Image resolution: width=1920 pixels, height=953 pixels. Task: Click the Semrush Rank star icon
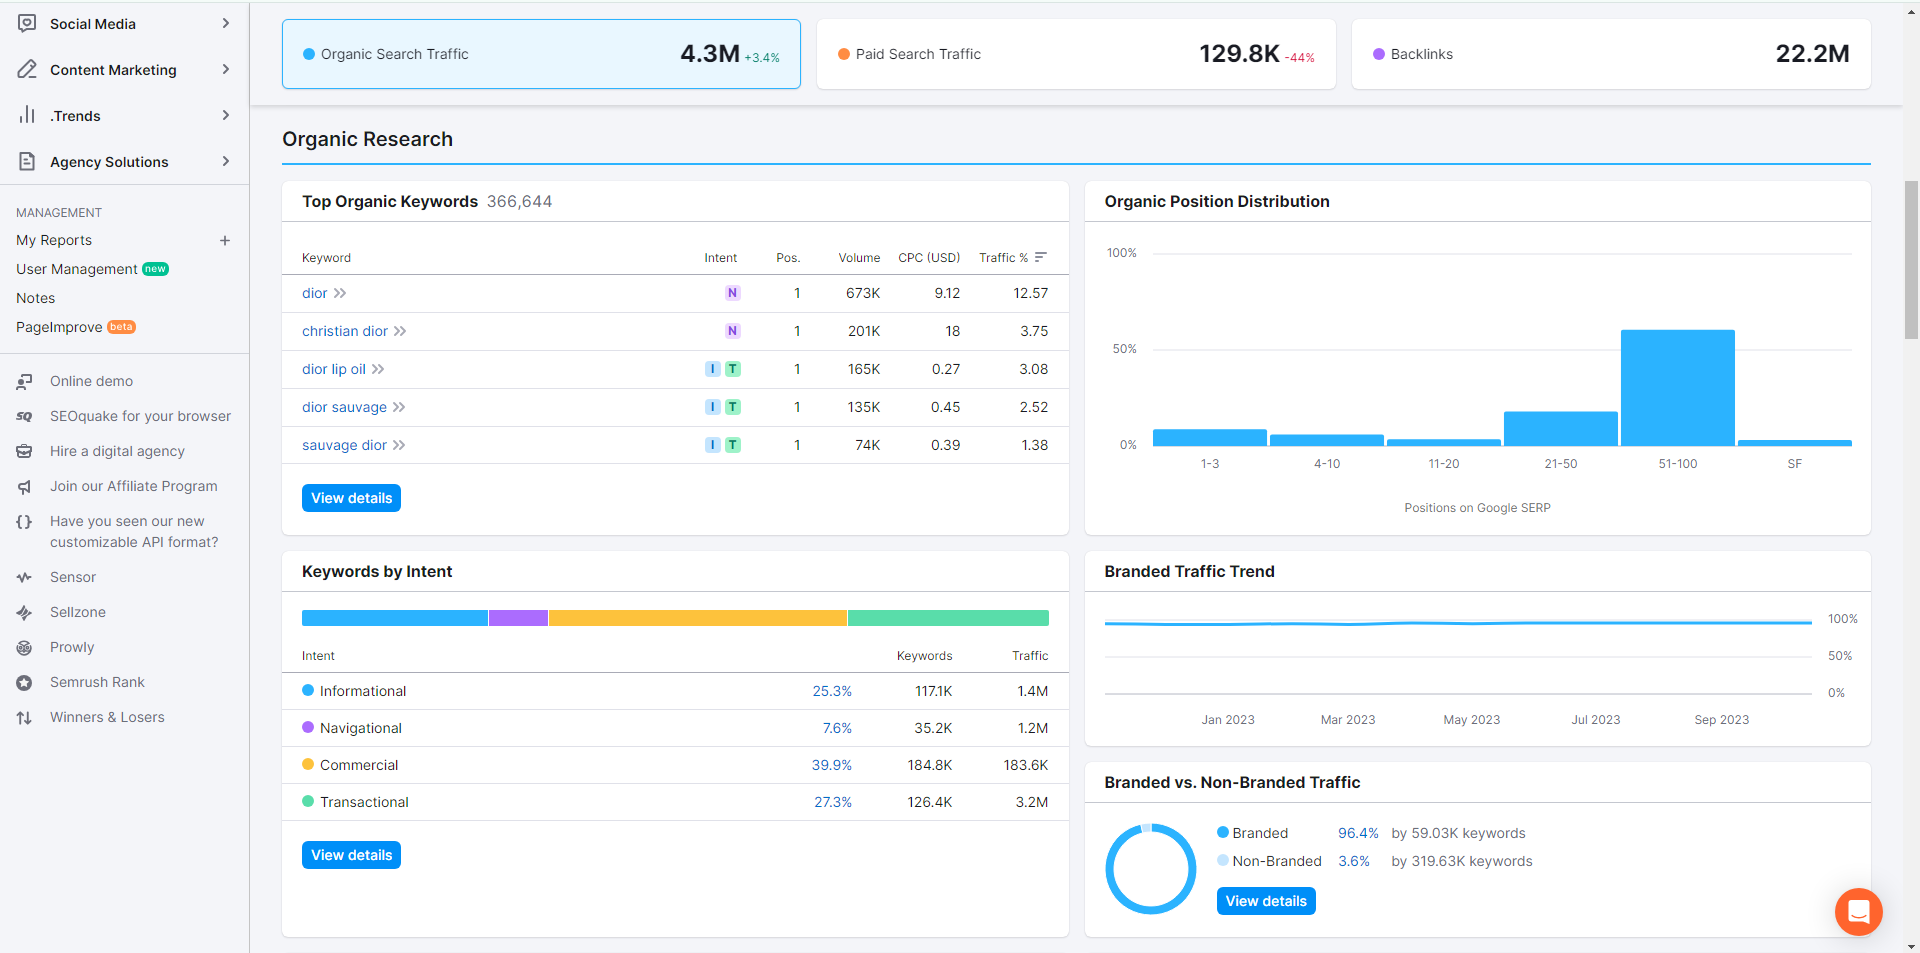coord(24,683)
